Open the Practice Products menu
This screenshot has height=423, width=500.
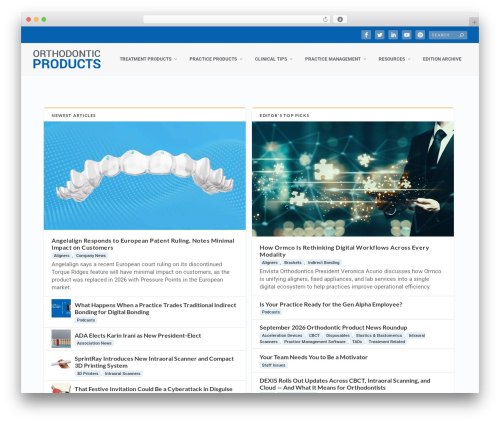[x=213, y=59]
